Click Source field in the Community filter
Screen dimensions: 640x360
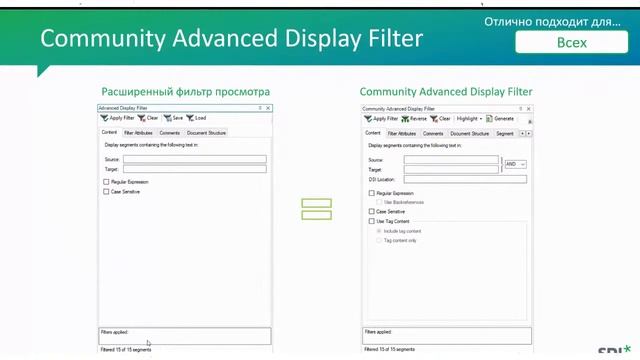[x=451, y=160]
